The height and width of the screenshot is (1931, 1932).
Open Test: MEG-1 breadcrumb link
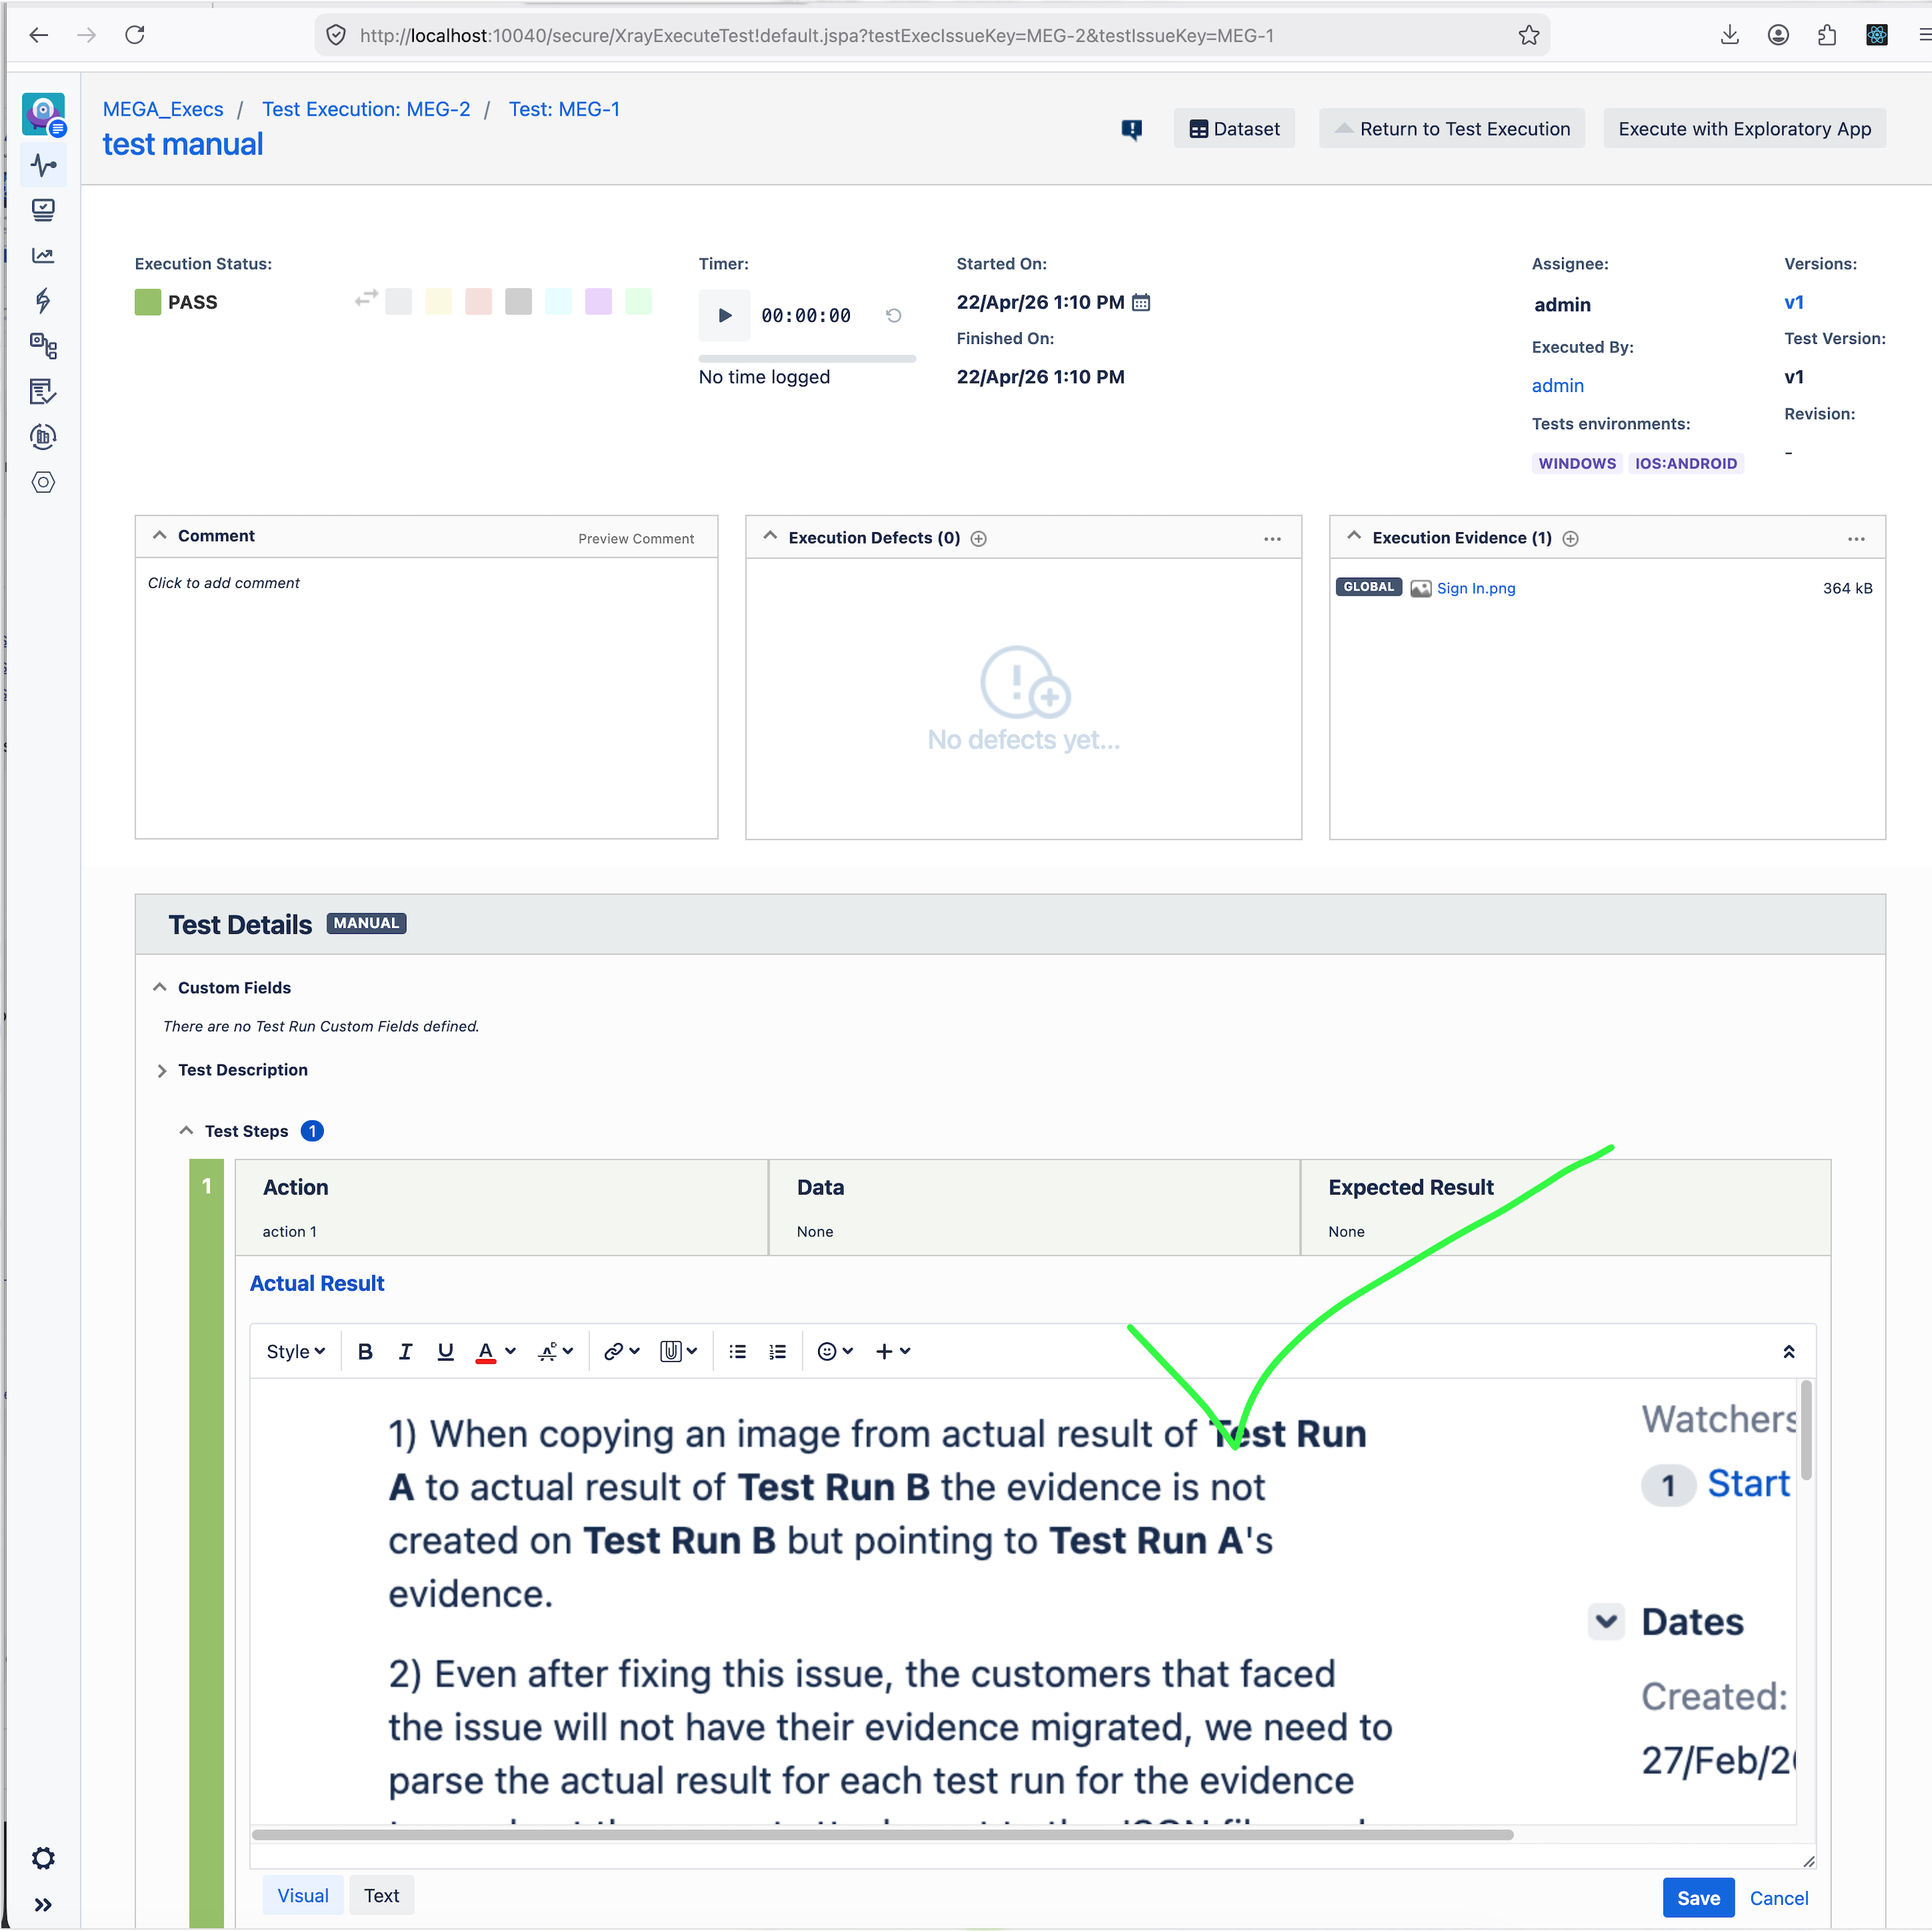[564, 109]
